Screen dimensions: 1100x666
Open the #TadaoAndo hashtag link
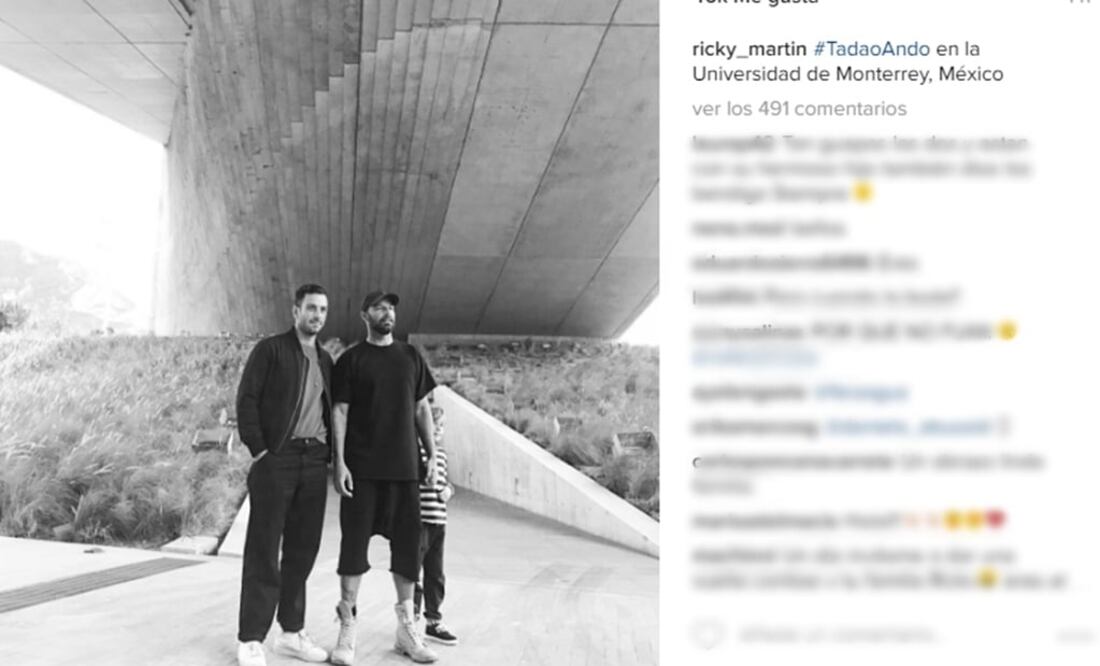coord(871,49)
